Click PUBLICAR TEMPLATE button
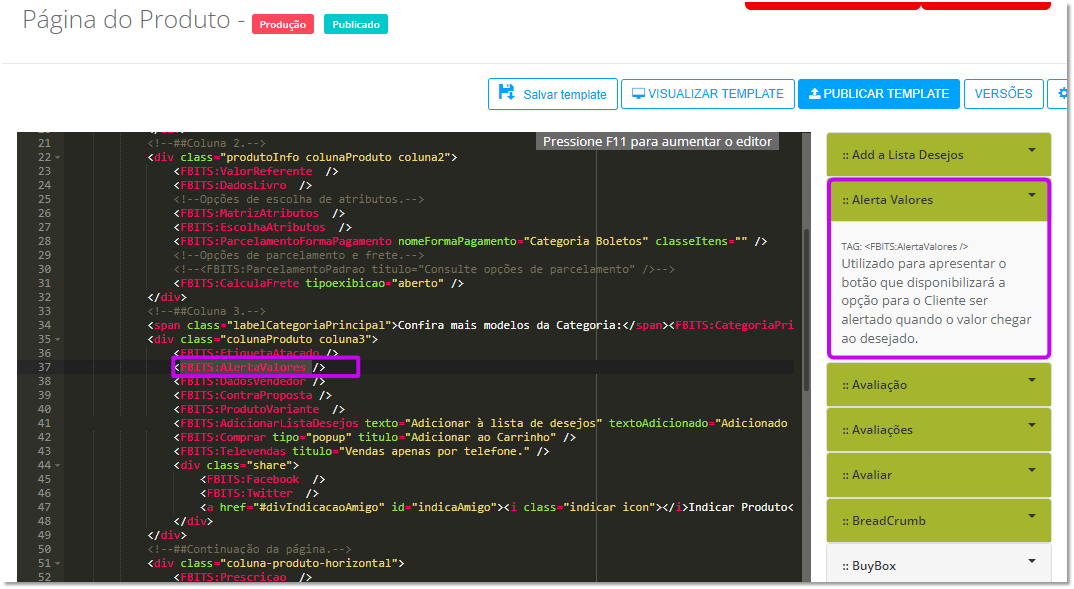The image size is (1074, 589). 879,94
